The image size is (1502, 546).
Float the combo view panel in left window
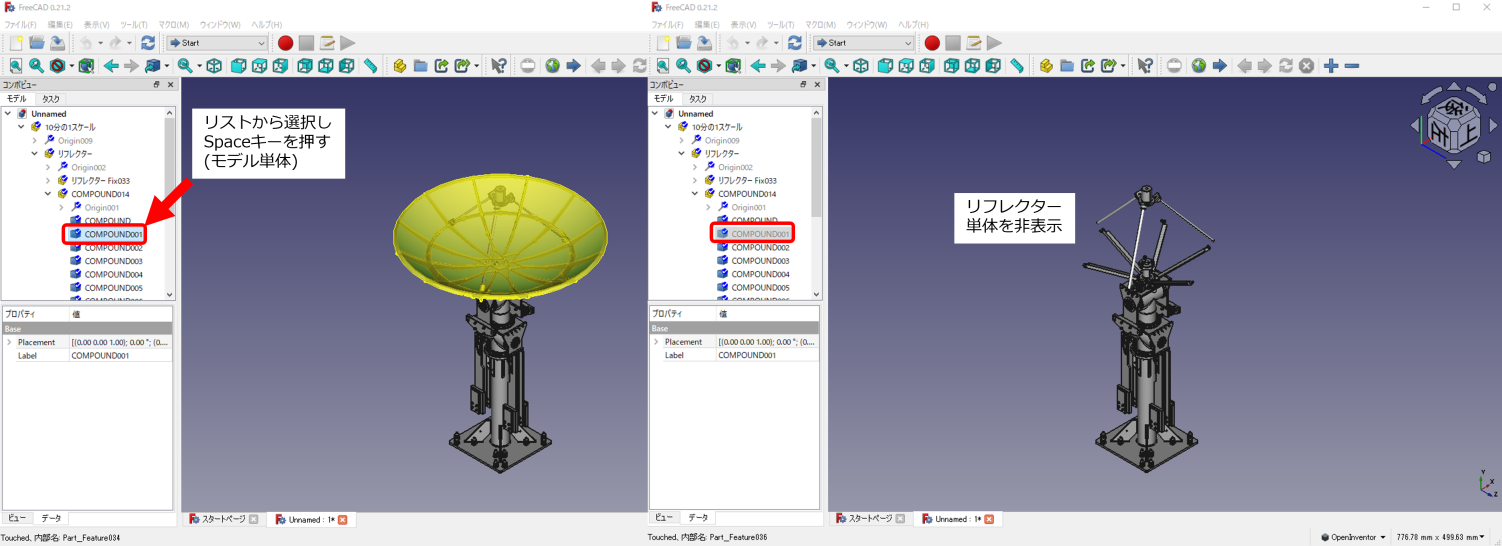[x=156, y=85]
